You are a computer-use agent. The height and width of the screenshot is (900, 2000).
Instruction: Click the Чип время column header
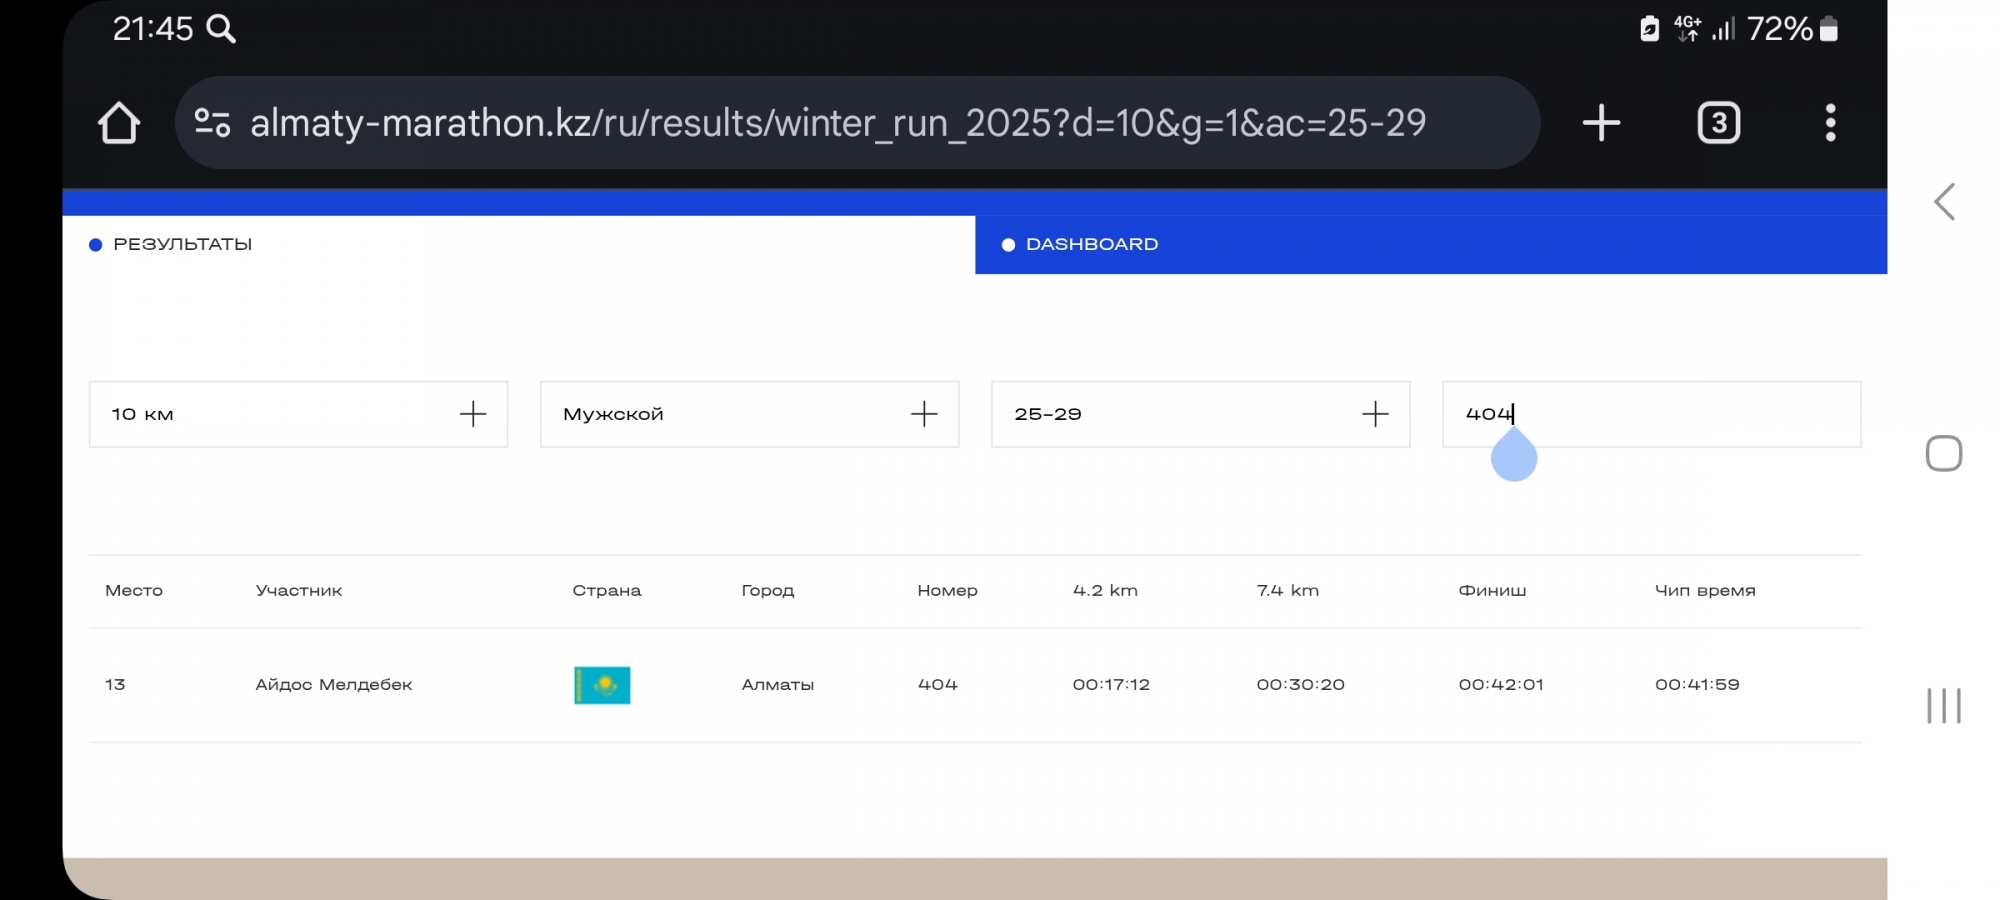(x=1704, y=591)
